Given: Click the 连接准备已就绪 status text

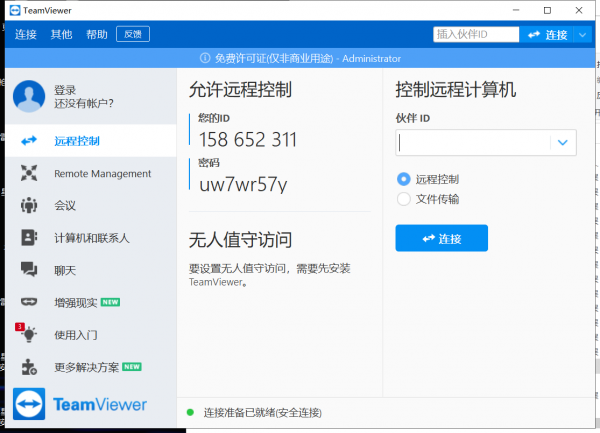Looking at the screenshot, I should pyautogui.click(x=262, y=413).
